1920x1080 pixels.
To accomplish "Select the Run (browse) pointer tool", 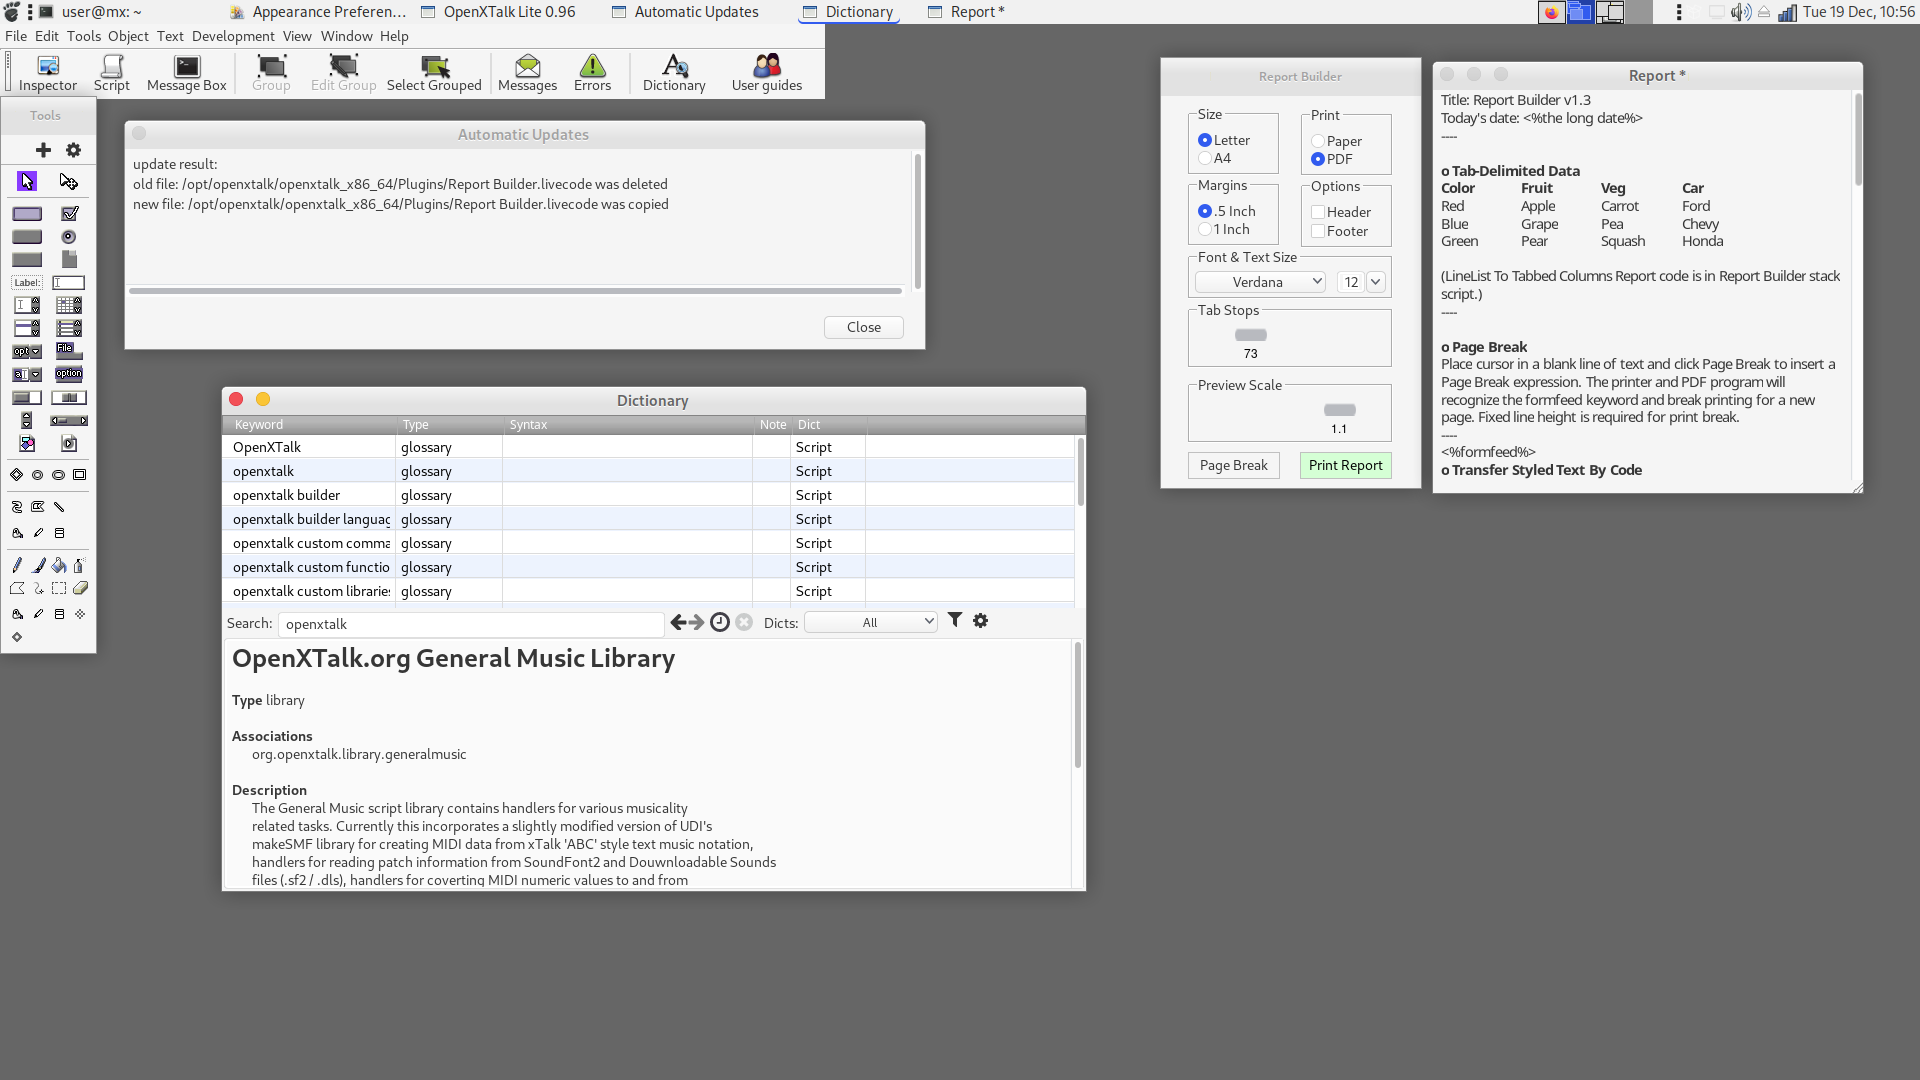I will pos(27,181).
